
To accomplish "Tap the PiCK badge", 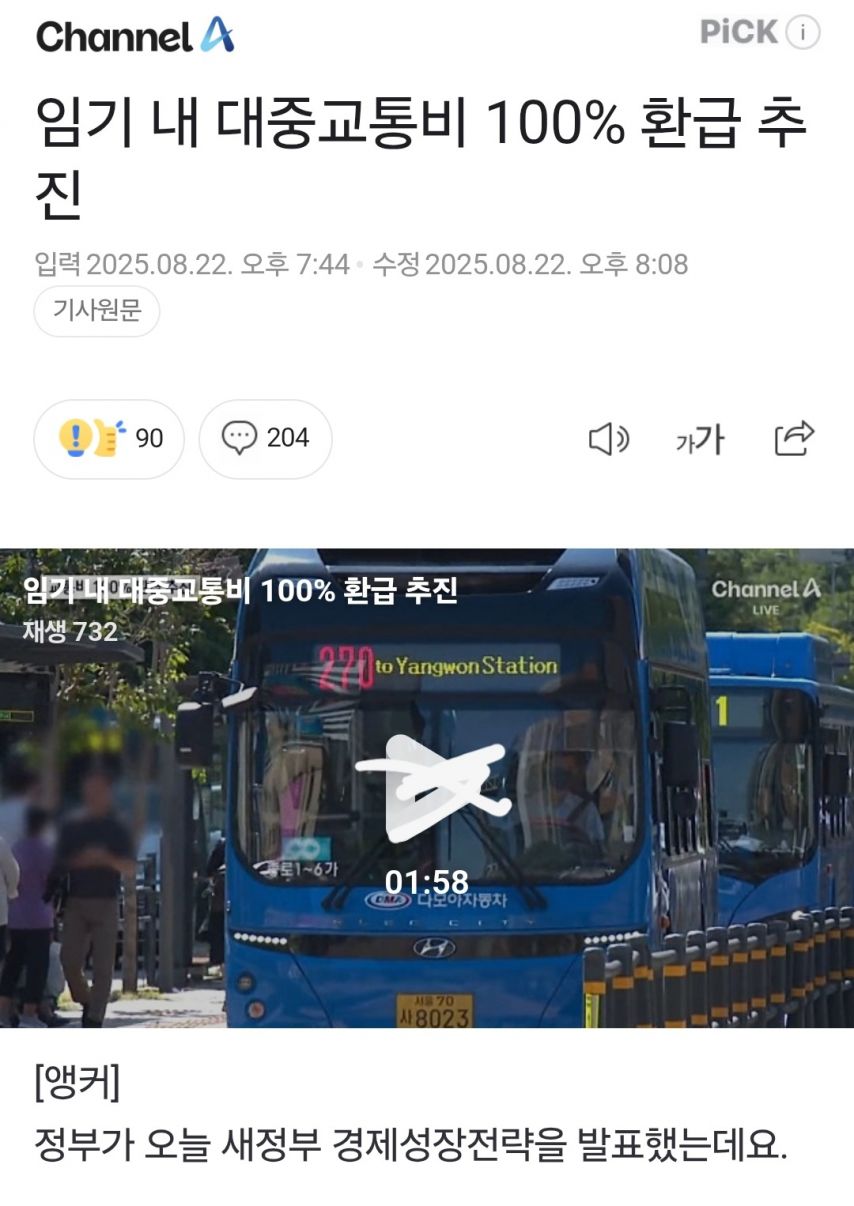I will pyautogui.click(x=739, y=32).
